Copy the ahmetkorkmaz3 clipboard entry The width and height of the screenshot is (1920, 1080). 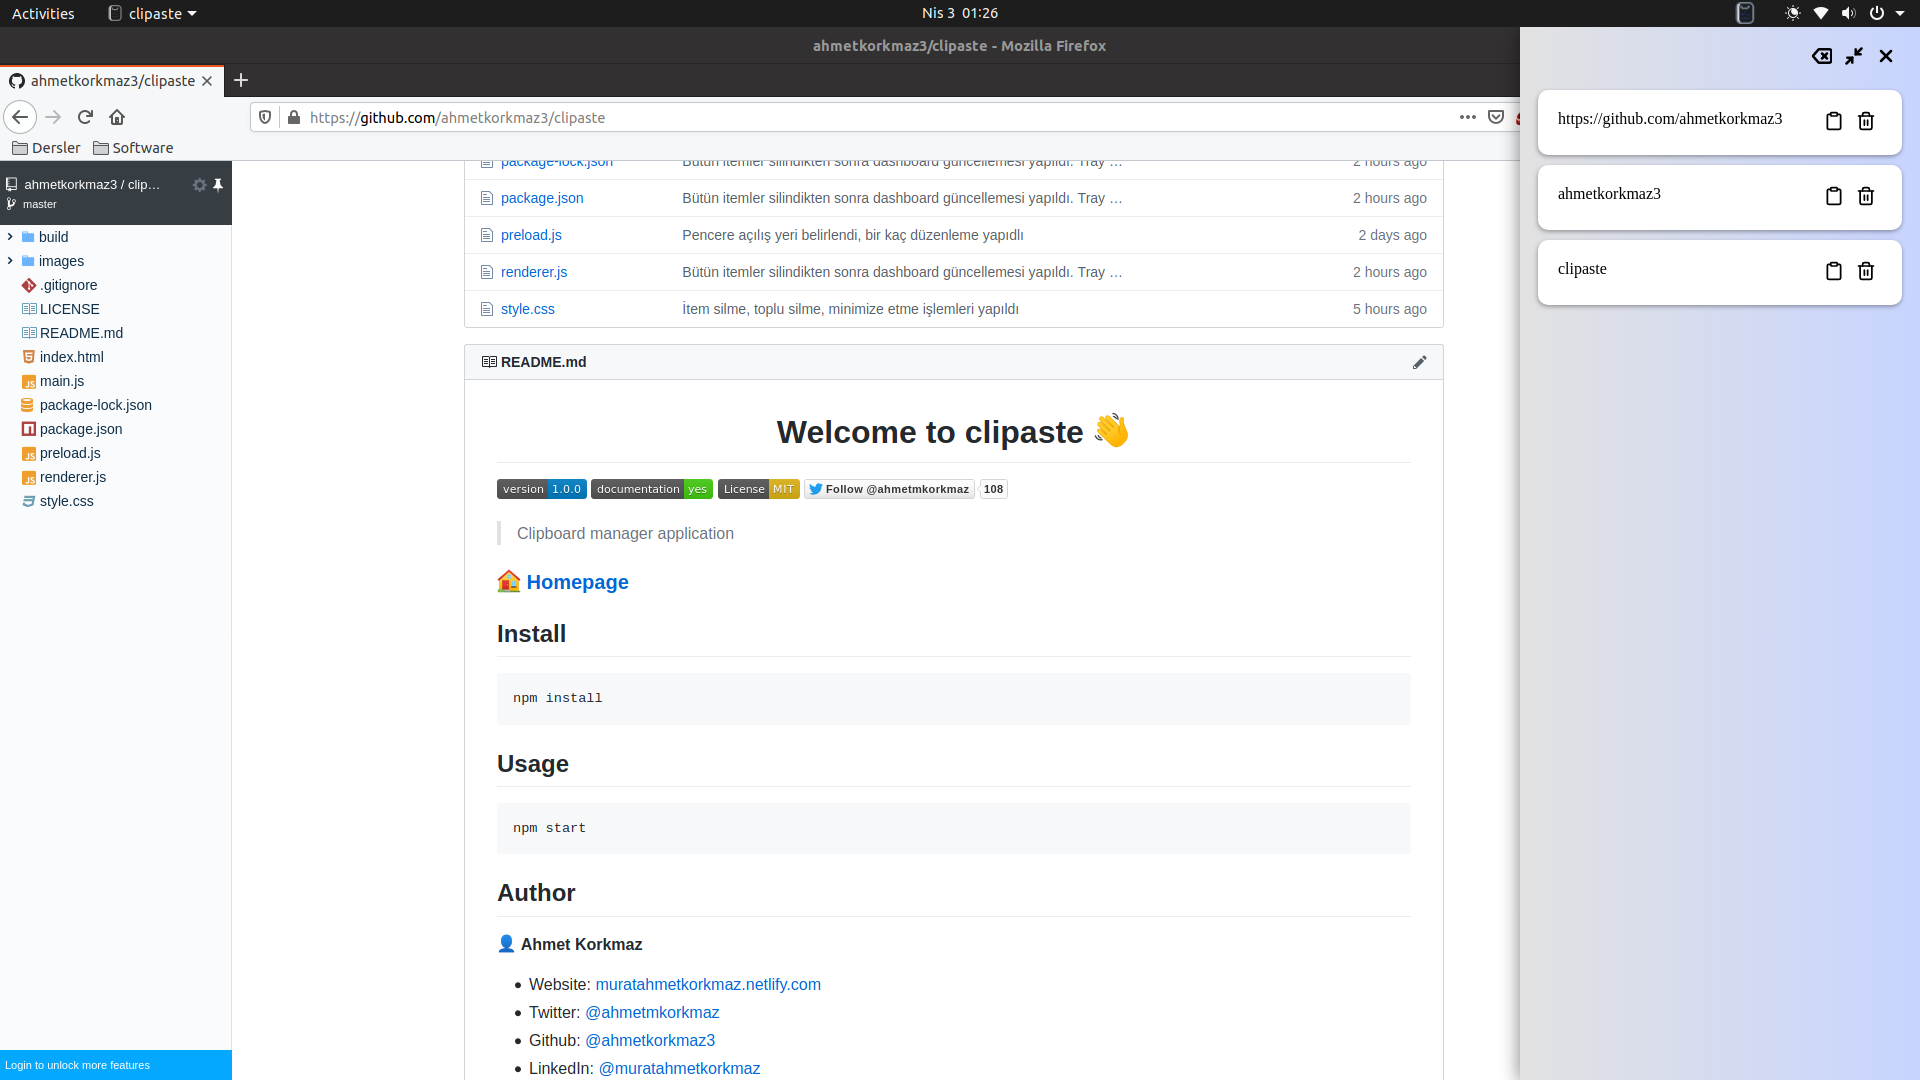1833,196
